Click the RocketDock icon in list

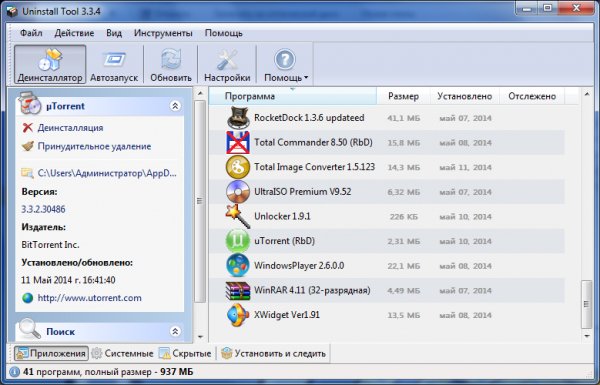click(238, 118)
